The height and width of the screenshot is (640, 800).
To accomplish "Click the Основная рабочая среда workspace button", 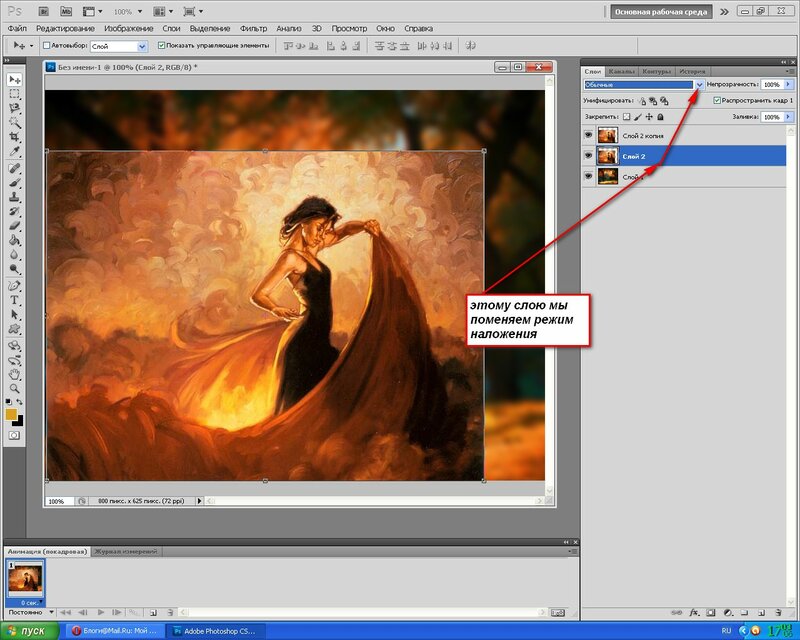I will pyautogui.click(x=661, y=12).
